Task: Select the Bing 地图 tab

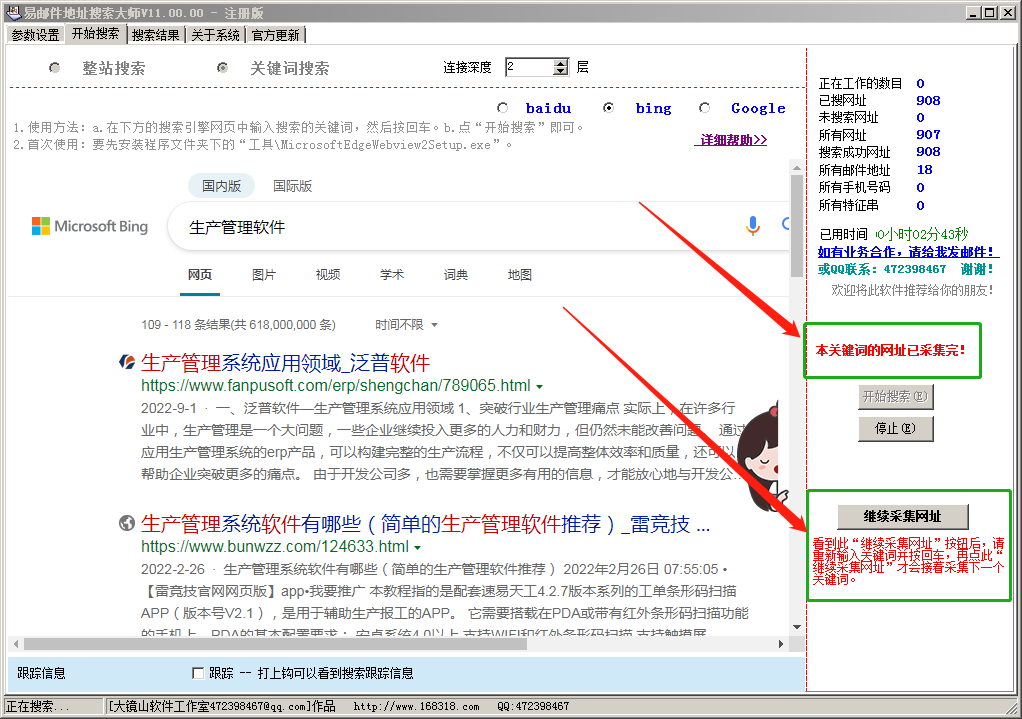Action: click(x=519, y=275)
